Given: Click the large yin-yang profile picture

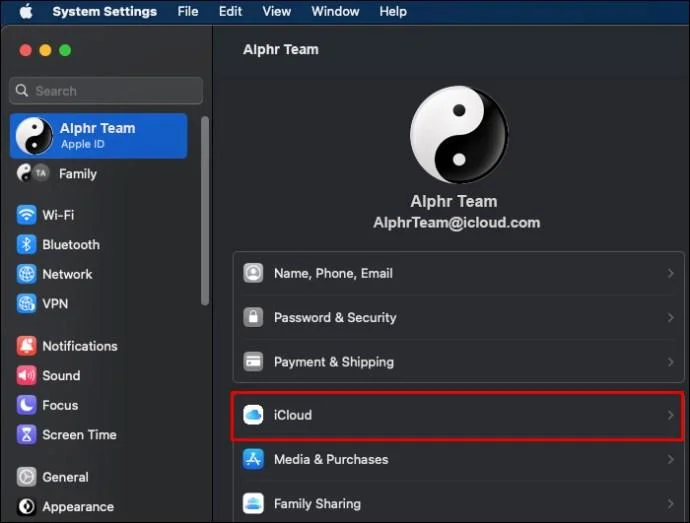Looking at the screenshot, I should pos(459,135).
